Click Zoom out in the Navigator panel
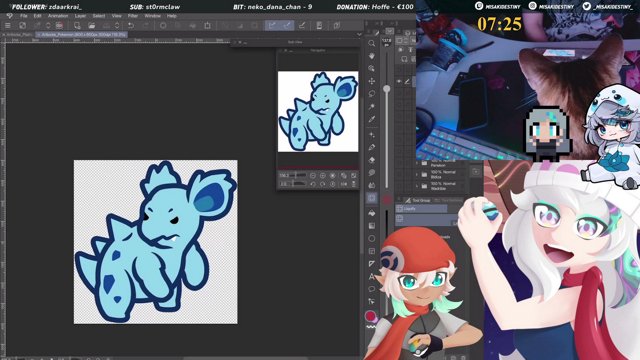This screenshot has height=360, width=640. 313,176
